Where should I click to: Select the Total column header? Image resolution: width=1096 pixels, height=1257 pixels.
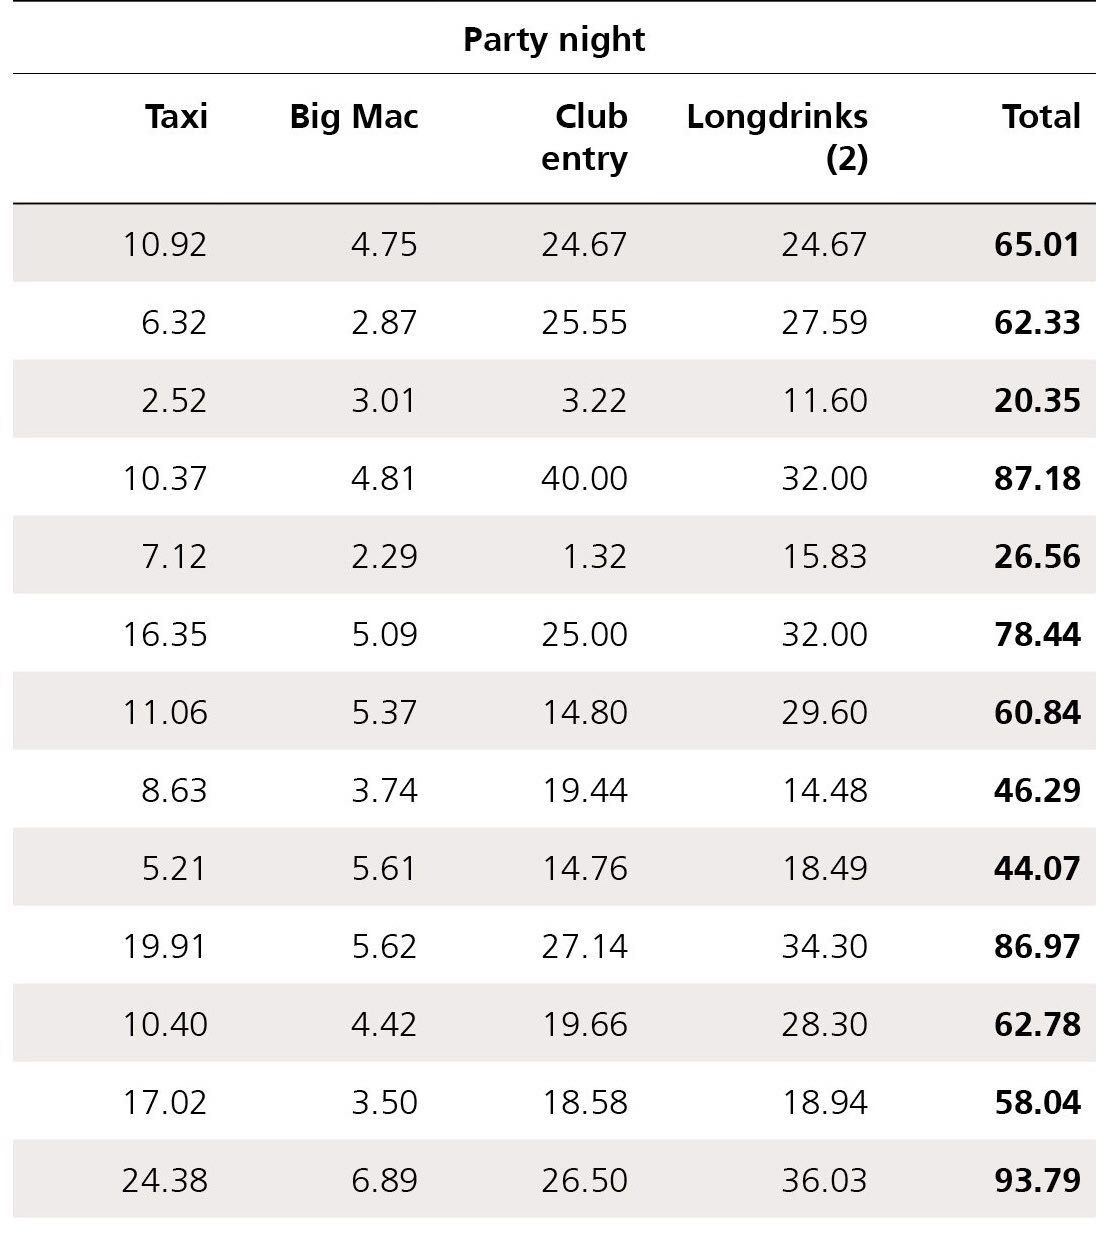(x=1041, y=117)
